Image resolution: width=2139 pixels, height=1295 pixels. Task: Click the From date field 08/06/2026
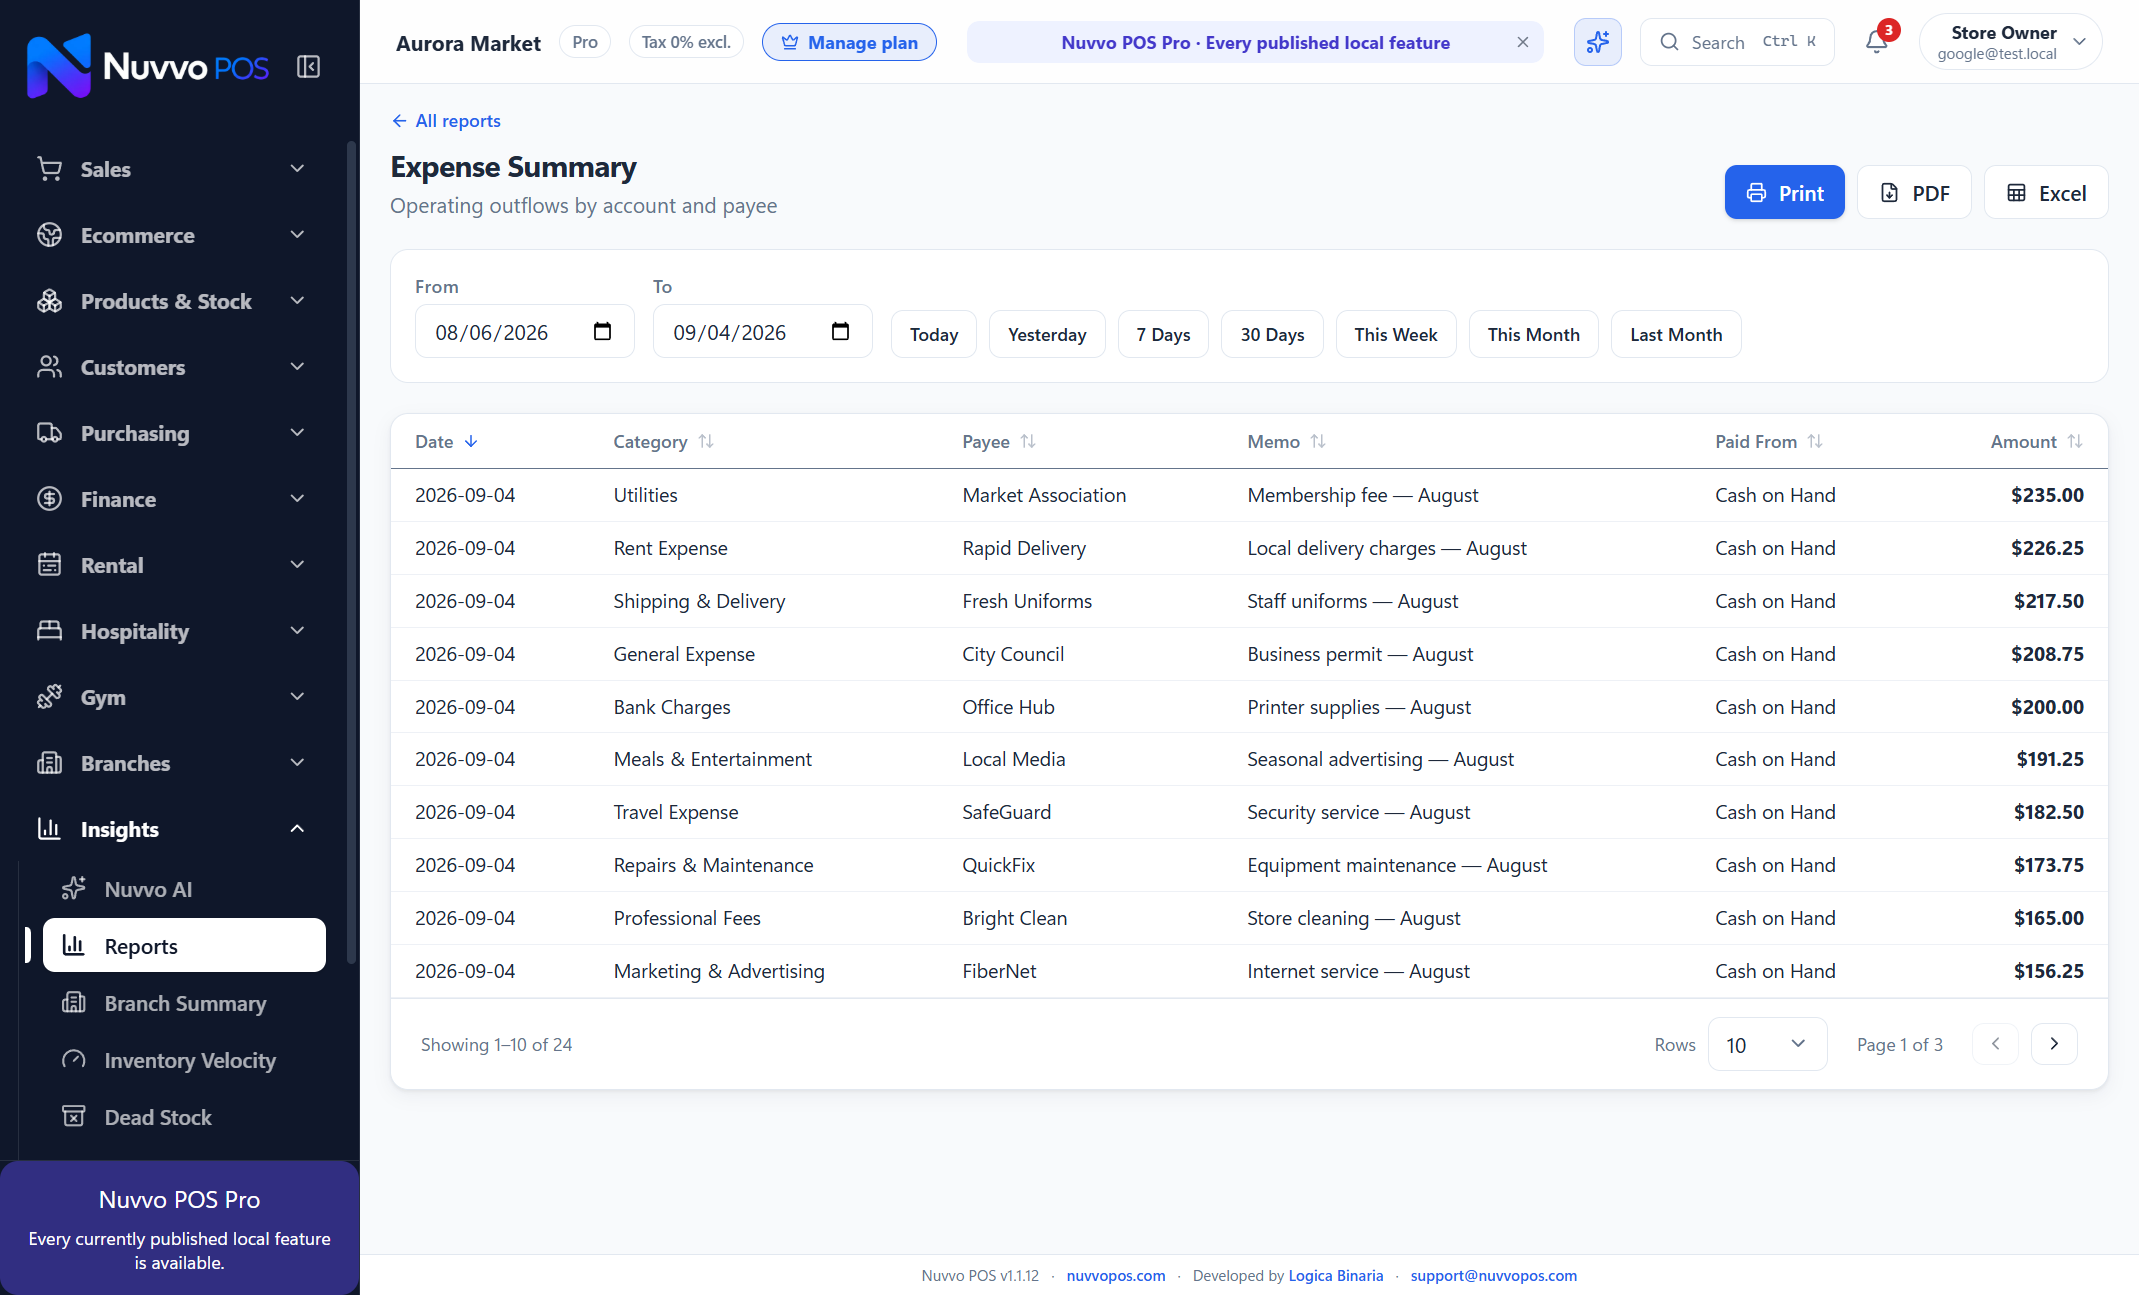[524, 332]
